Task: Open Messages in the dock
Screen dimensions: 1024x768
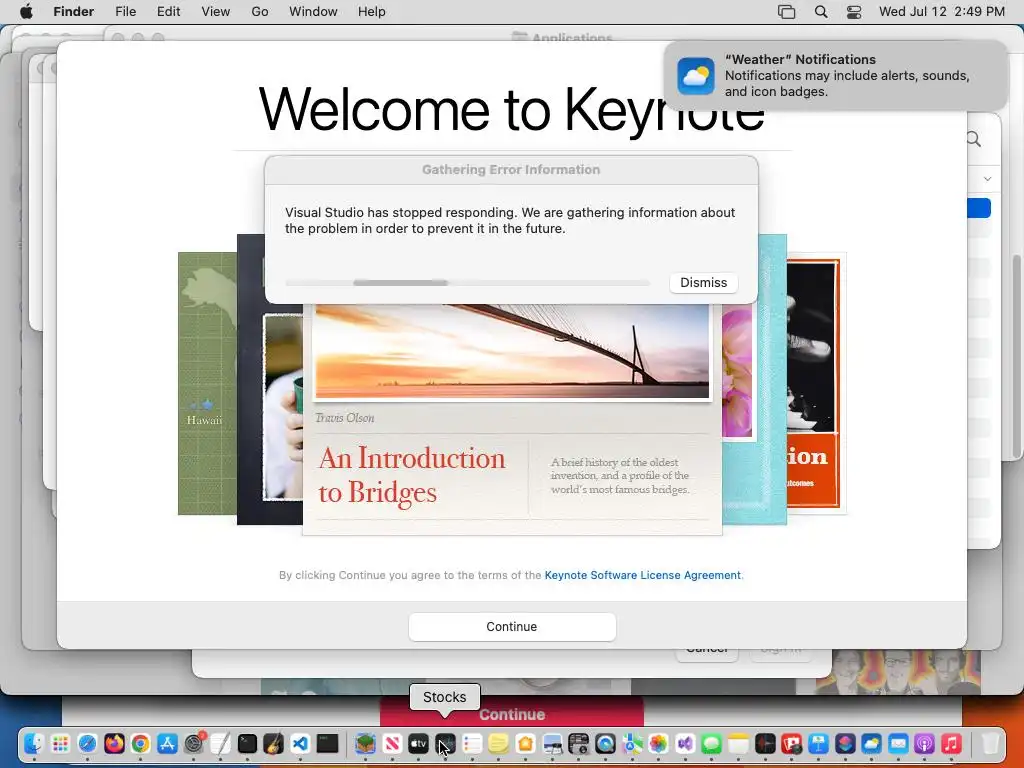Action: (712, 743)
